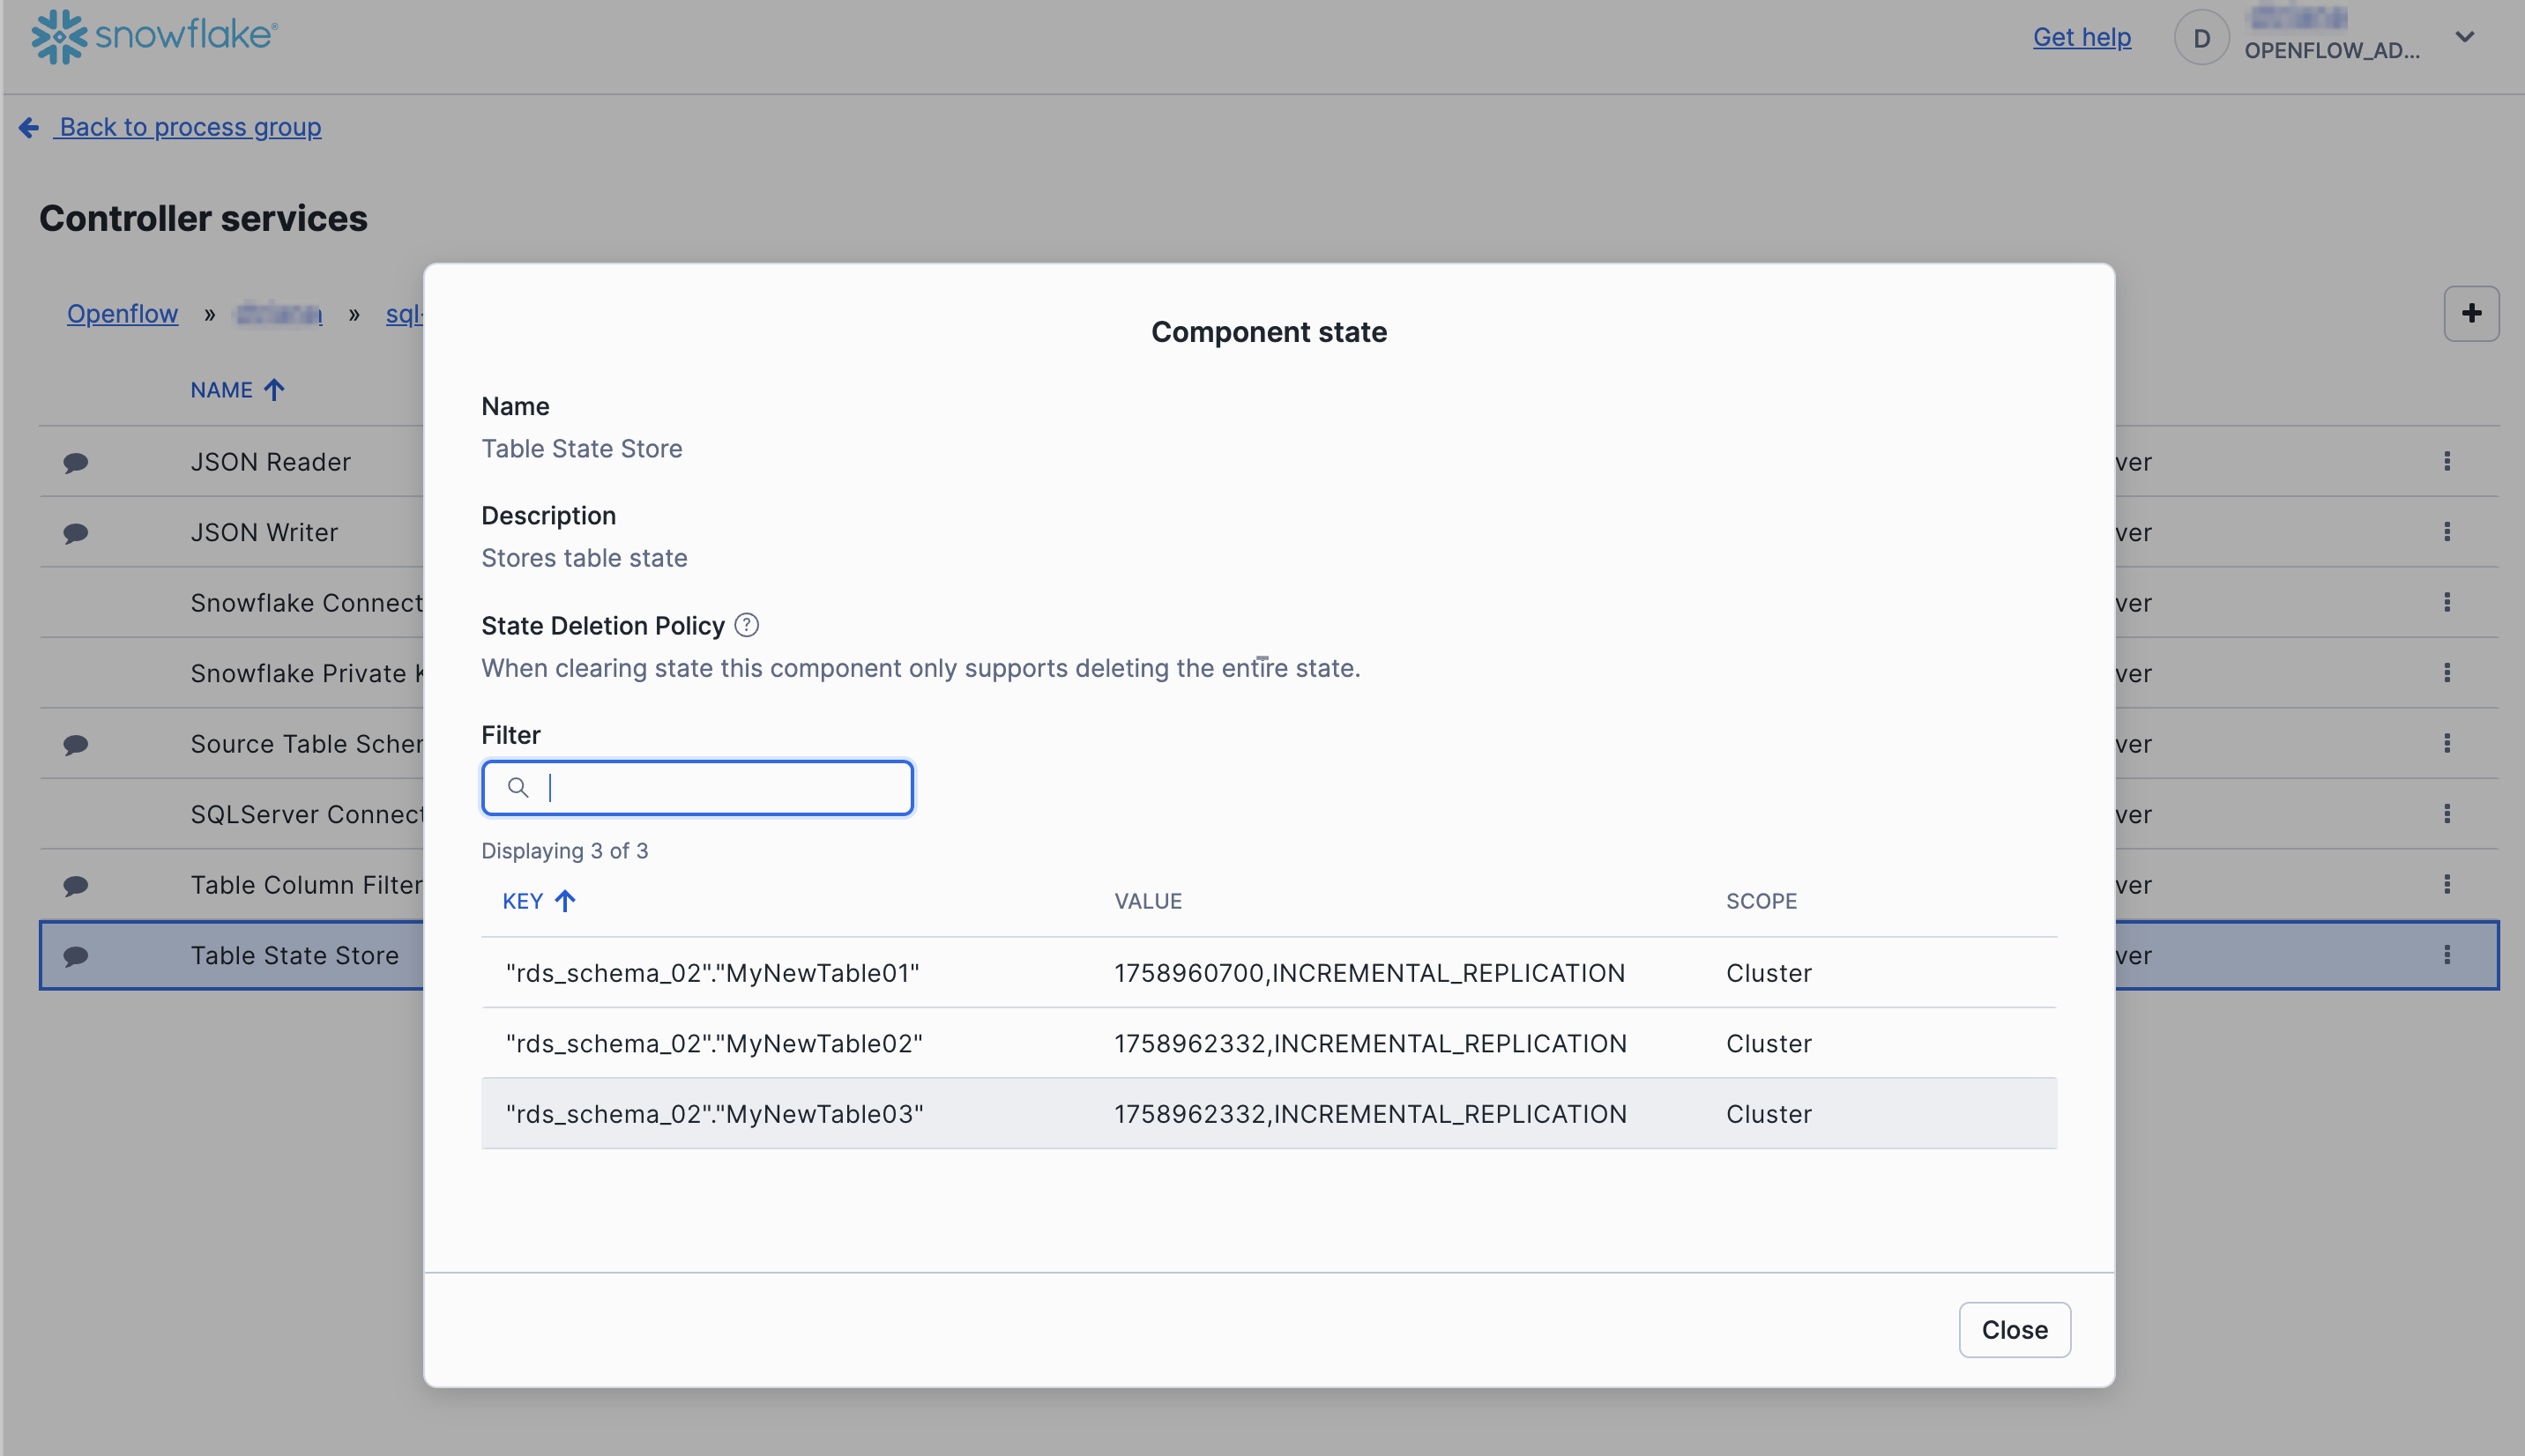This screenshot has width=2525, height=1456.
Task: Click the VALUE column header
Action: coord(1148,901)
